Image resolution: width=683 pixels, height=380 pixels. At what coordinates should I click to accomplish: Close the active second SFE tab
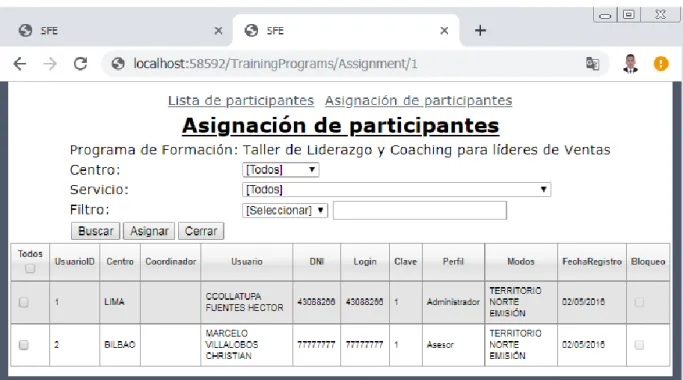444,31
